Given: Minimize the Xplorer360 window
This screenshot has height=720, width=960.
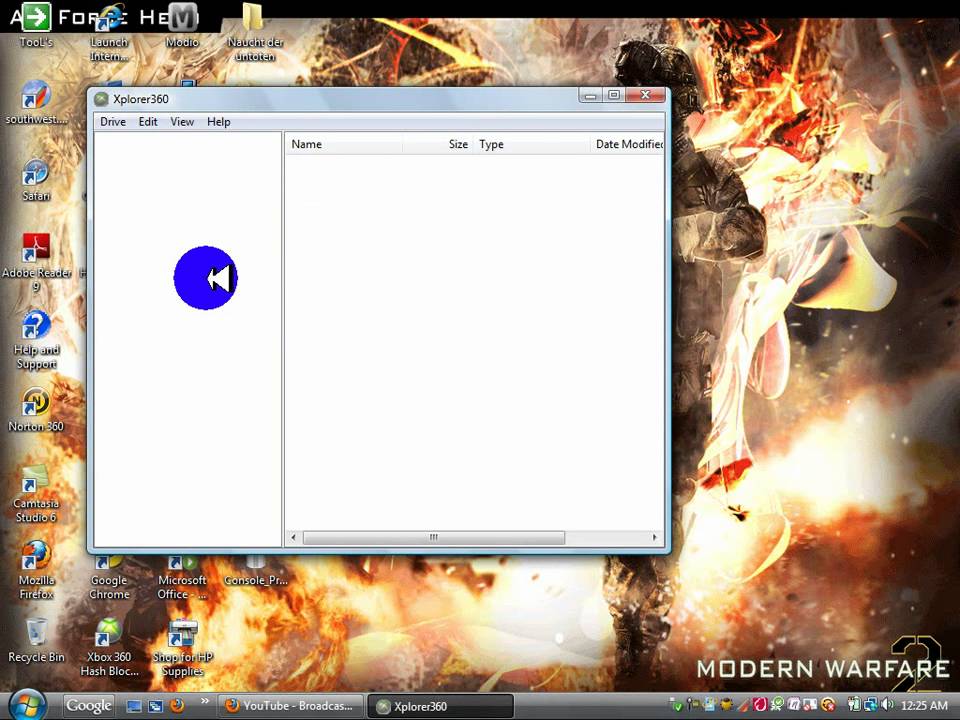Looking at the screenshot, I should (590, 95).
